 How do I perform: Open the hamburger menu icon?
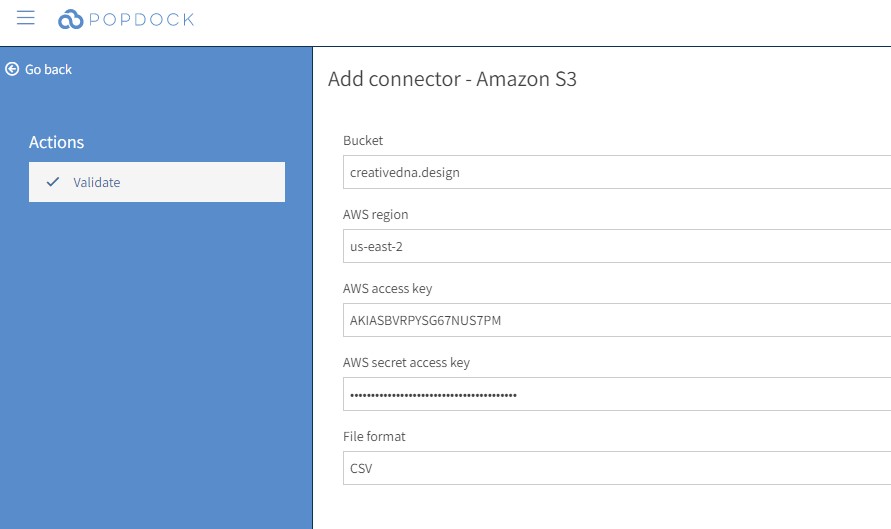click(26, 18)
